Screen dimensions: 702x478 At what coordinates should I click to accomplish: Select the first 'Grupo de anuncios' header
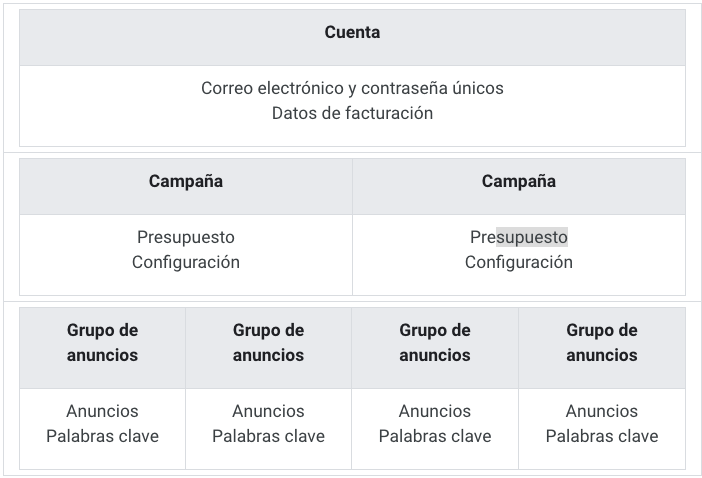[x=102, y=342]
